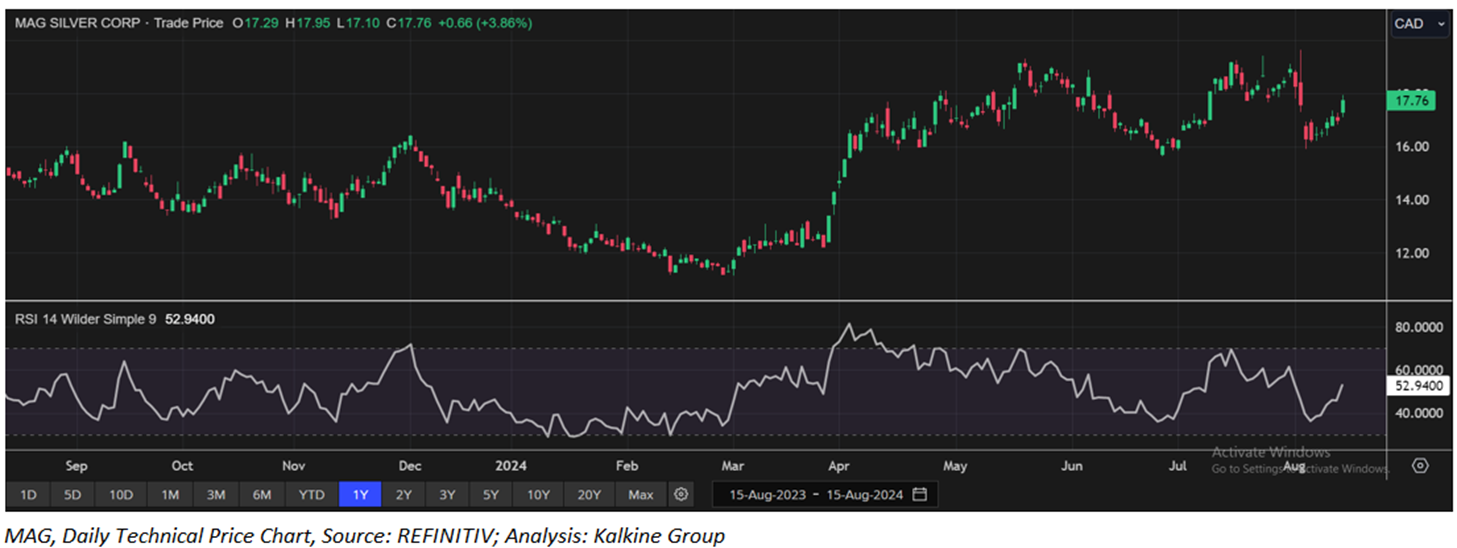Viewport: 1457px width, 548px height.
Task: Choose the 3Y time range
Action: (447, 494)
